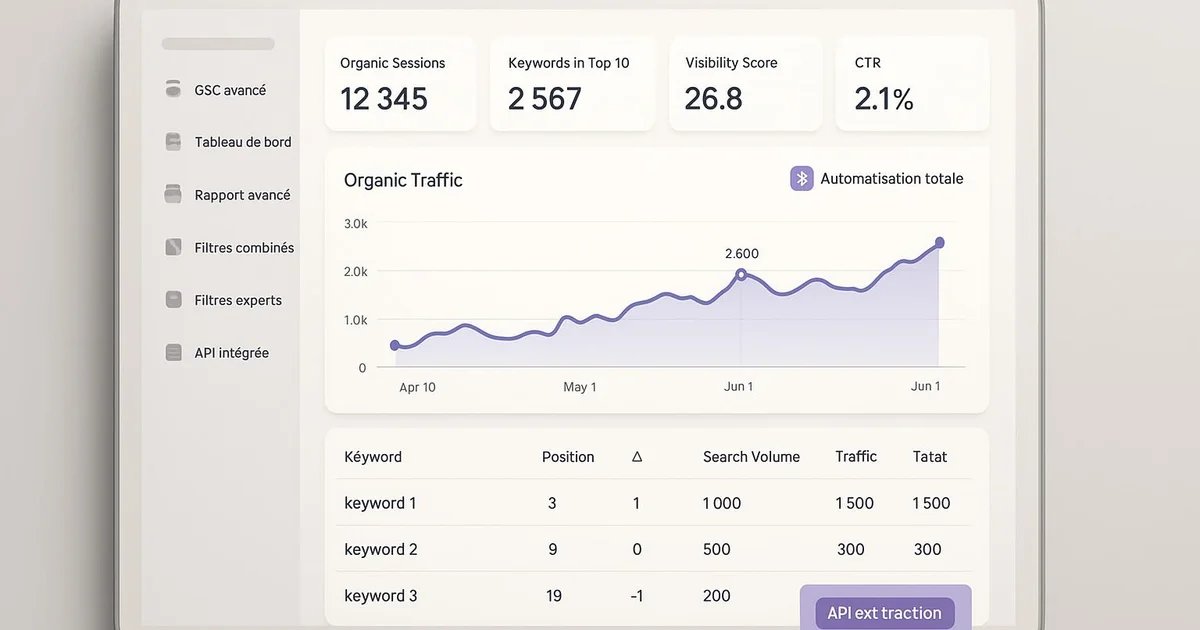Sort by the delta triangle column

637,457
